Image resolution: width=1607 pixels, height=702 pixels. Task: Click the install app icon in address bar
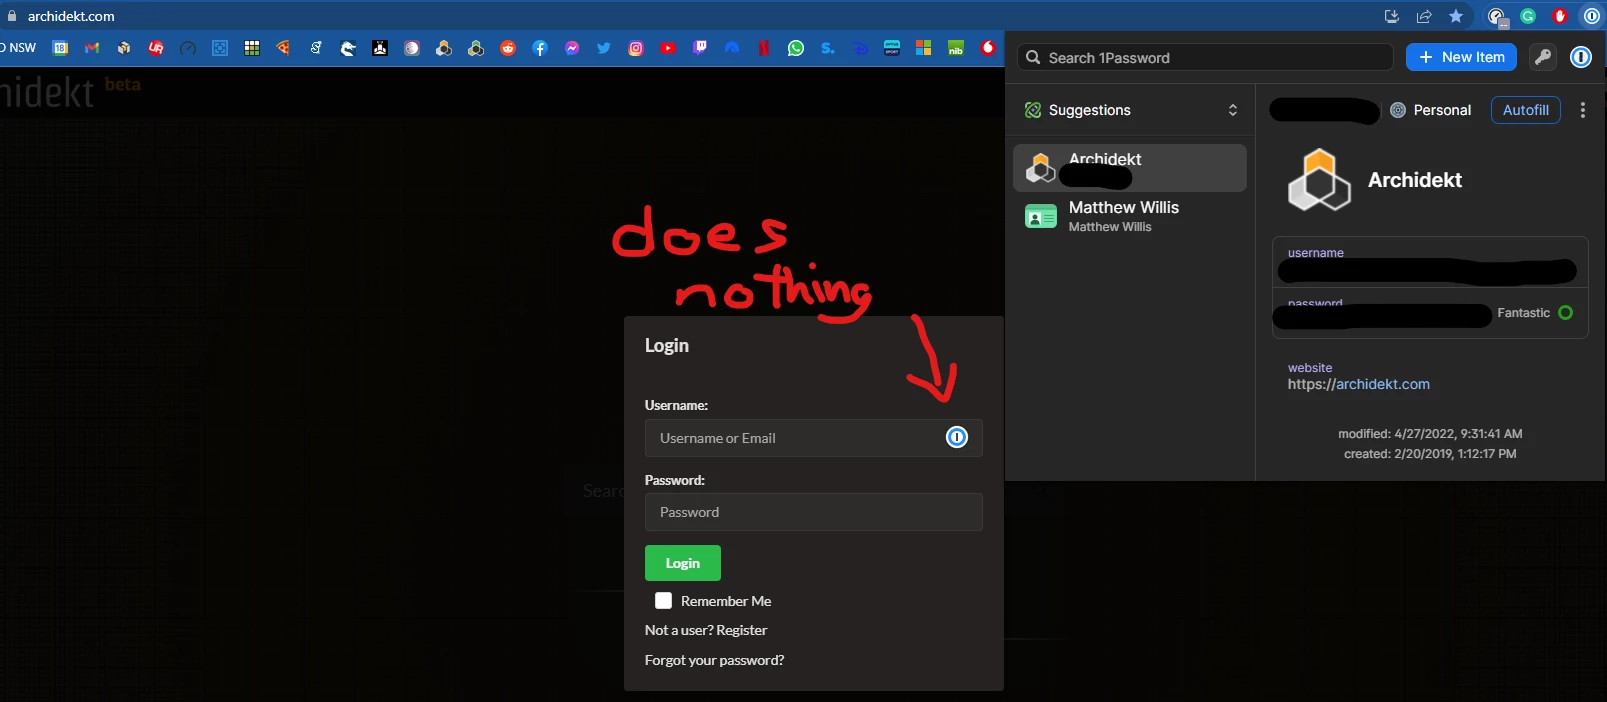[1391, 16]
